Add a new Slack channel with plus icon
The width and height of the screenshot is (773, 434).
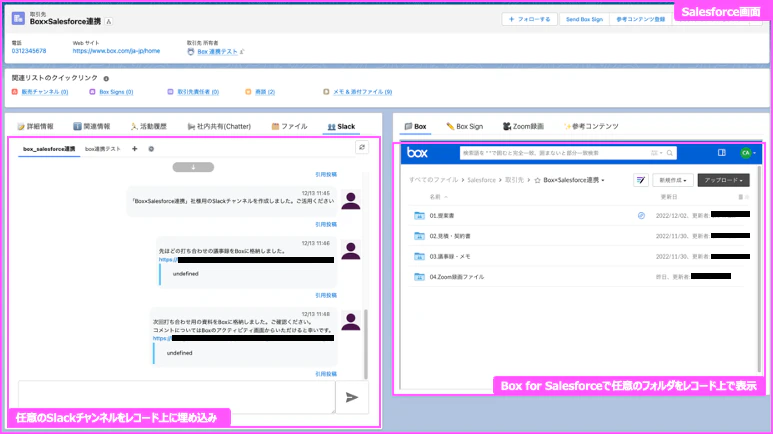pyautogui.click(x=135, y=148)
